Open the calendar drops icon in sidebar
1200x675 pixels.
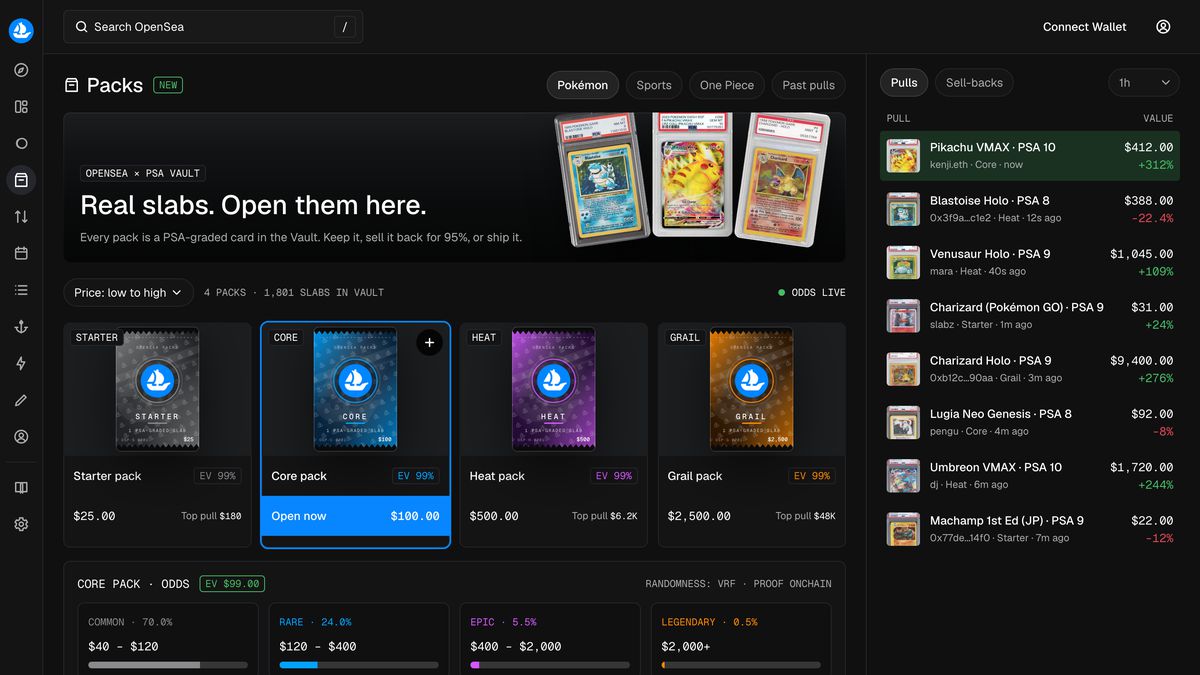pyautogui.click(x=21, y=253)
